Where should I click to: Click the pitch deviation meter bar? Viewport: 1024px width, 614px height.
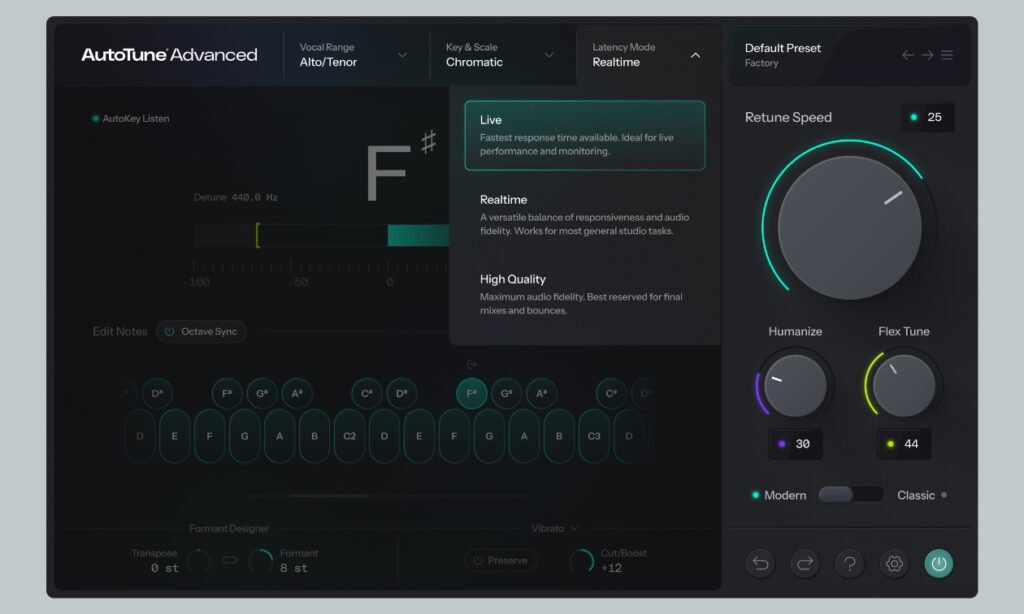321,235
